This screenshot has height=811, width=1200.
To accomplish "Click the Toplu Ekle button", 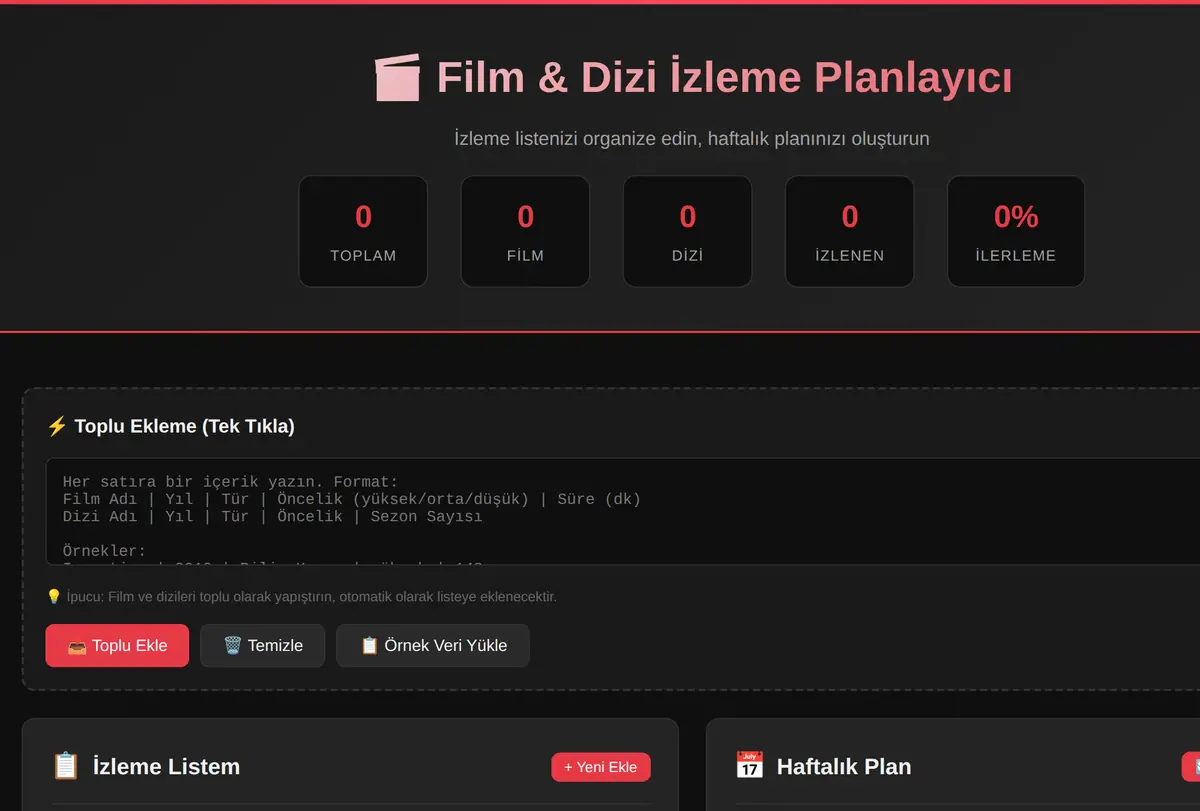I will (117, 646).
